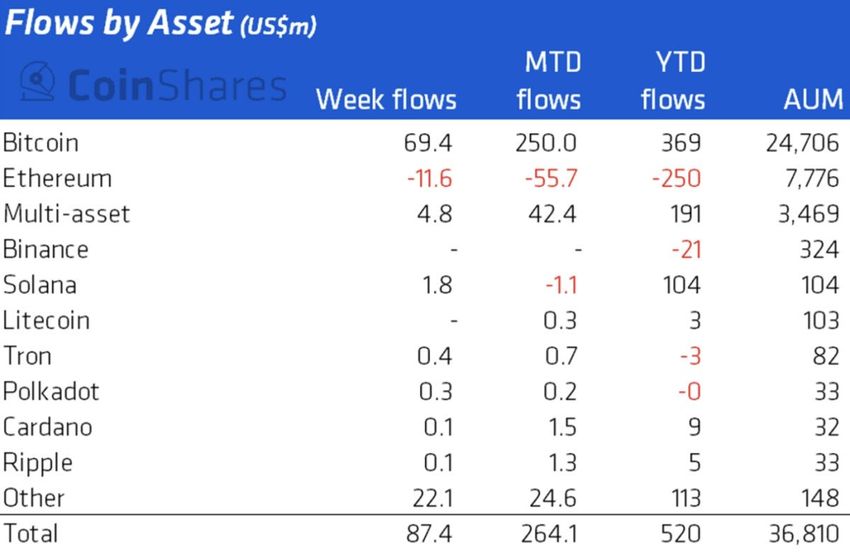This screenshot has height=557, width=850.
Task: Click the Ripple row label
Action: (x=36, y=462)
